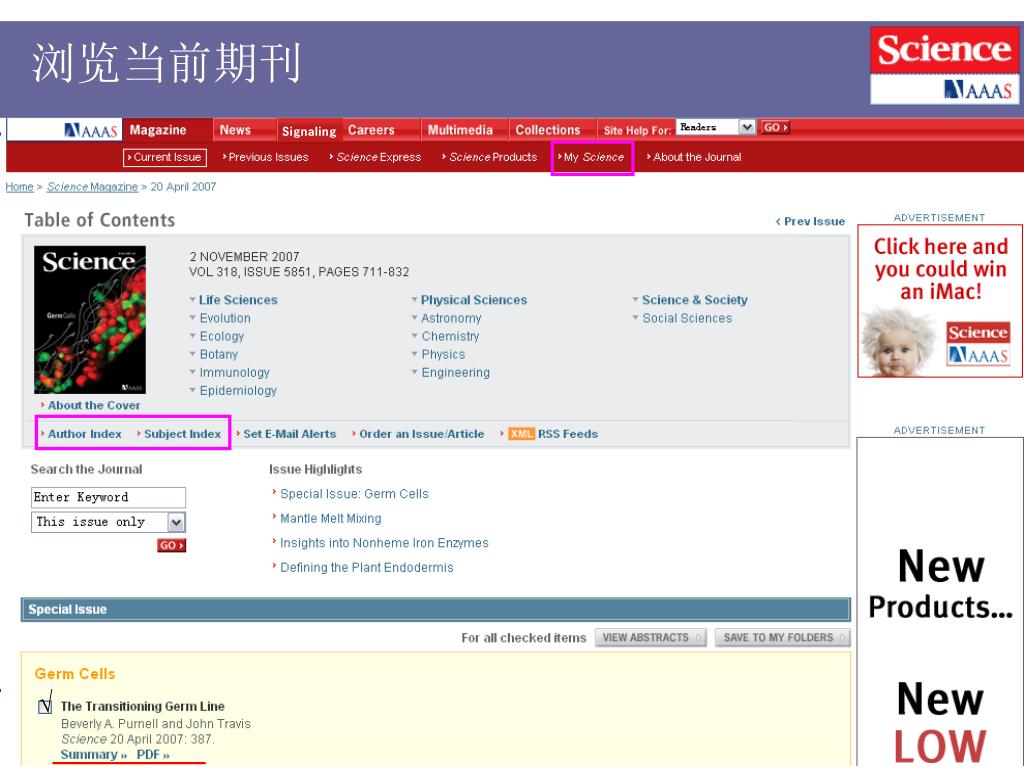Select the Careers tab

[x=381, y=130]
